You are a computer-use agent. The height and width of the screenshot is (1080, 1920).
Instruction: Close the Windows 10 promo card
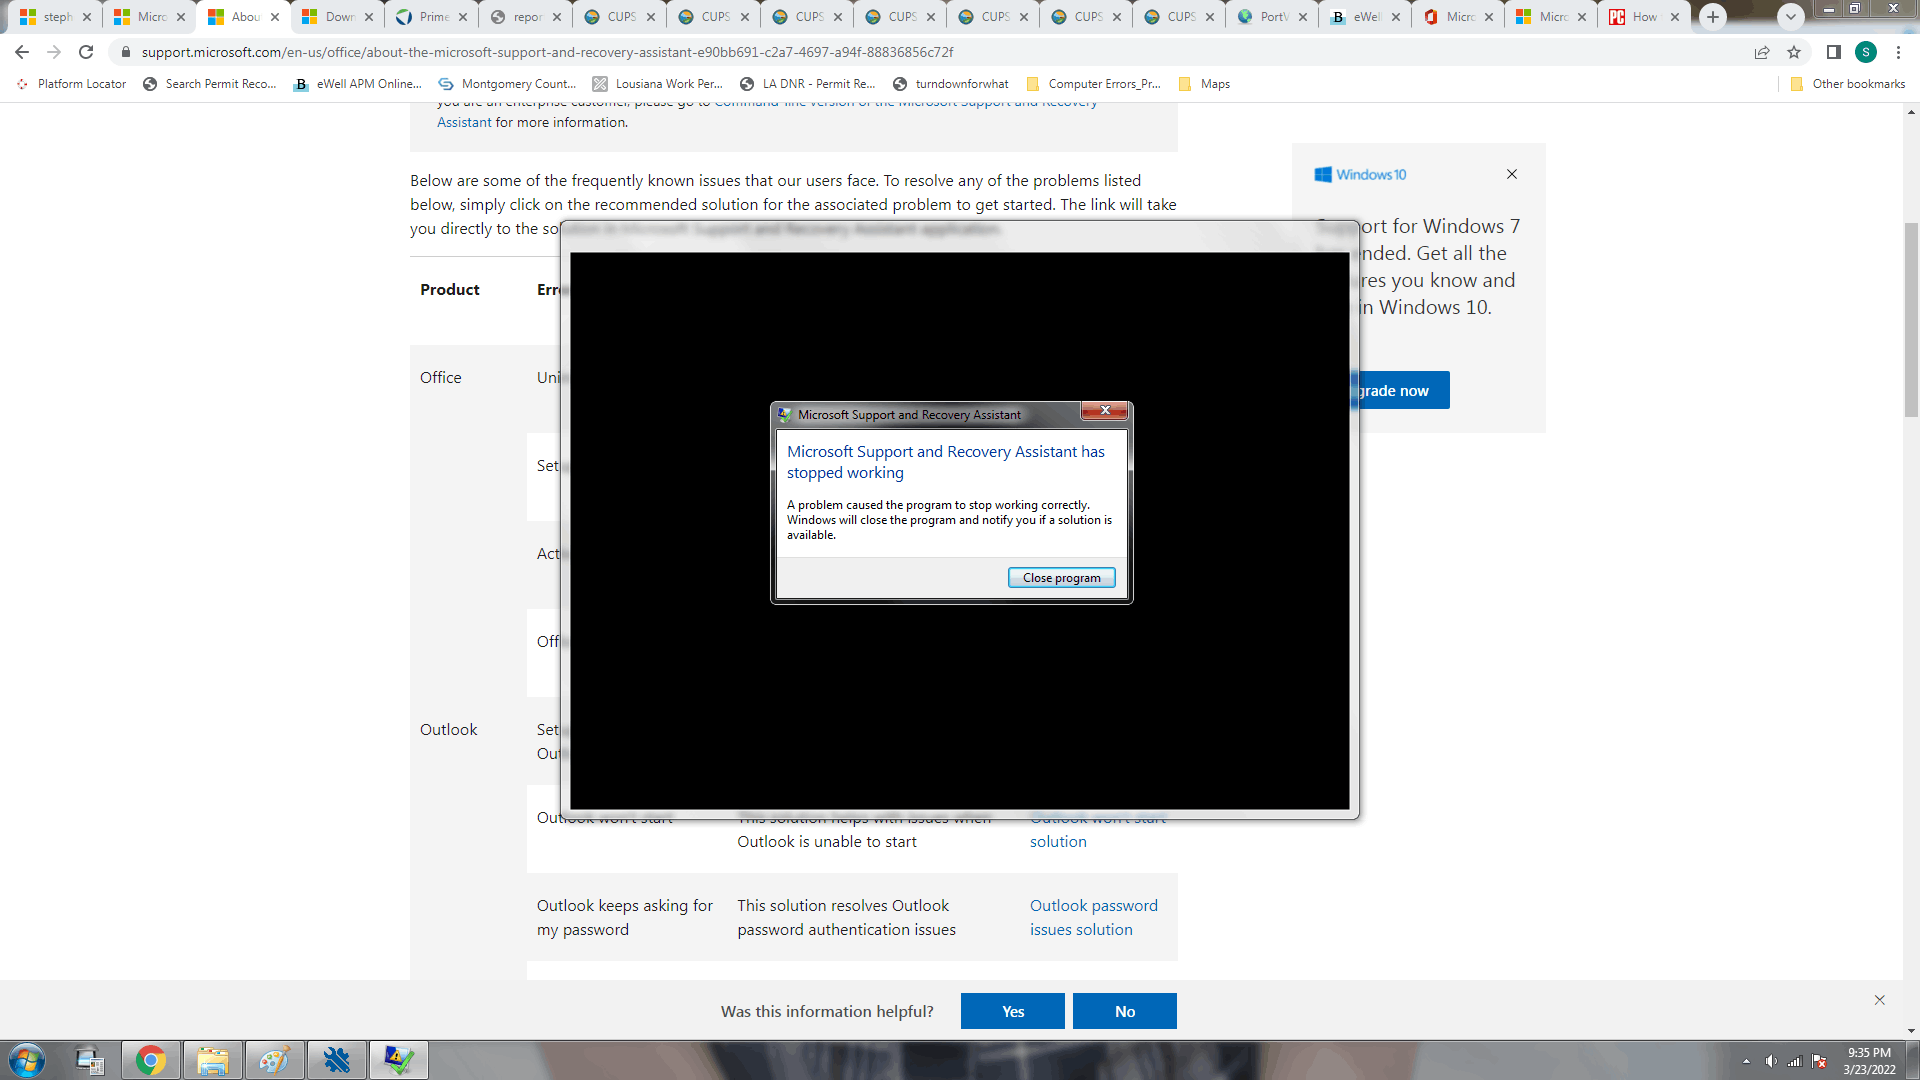(1512, 174)
